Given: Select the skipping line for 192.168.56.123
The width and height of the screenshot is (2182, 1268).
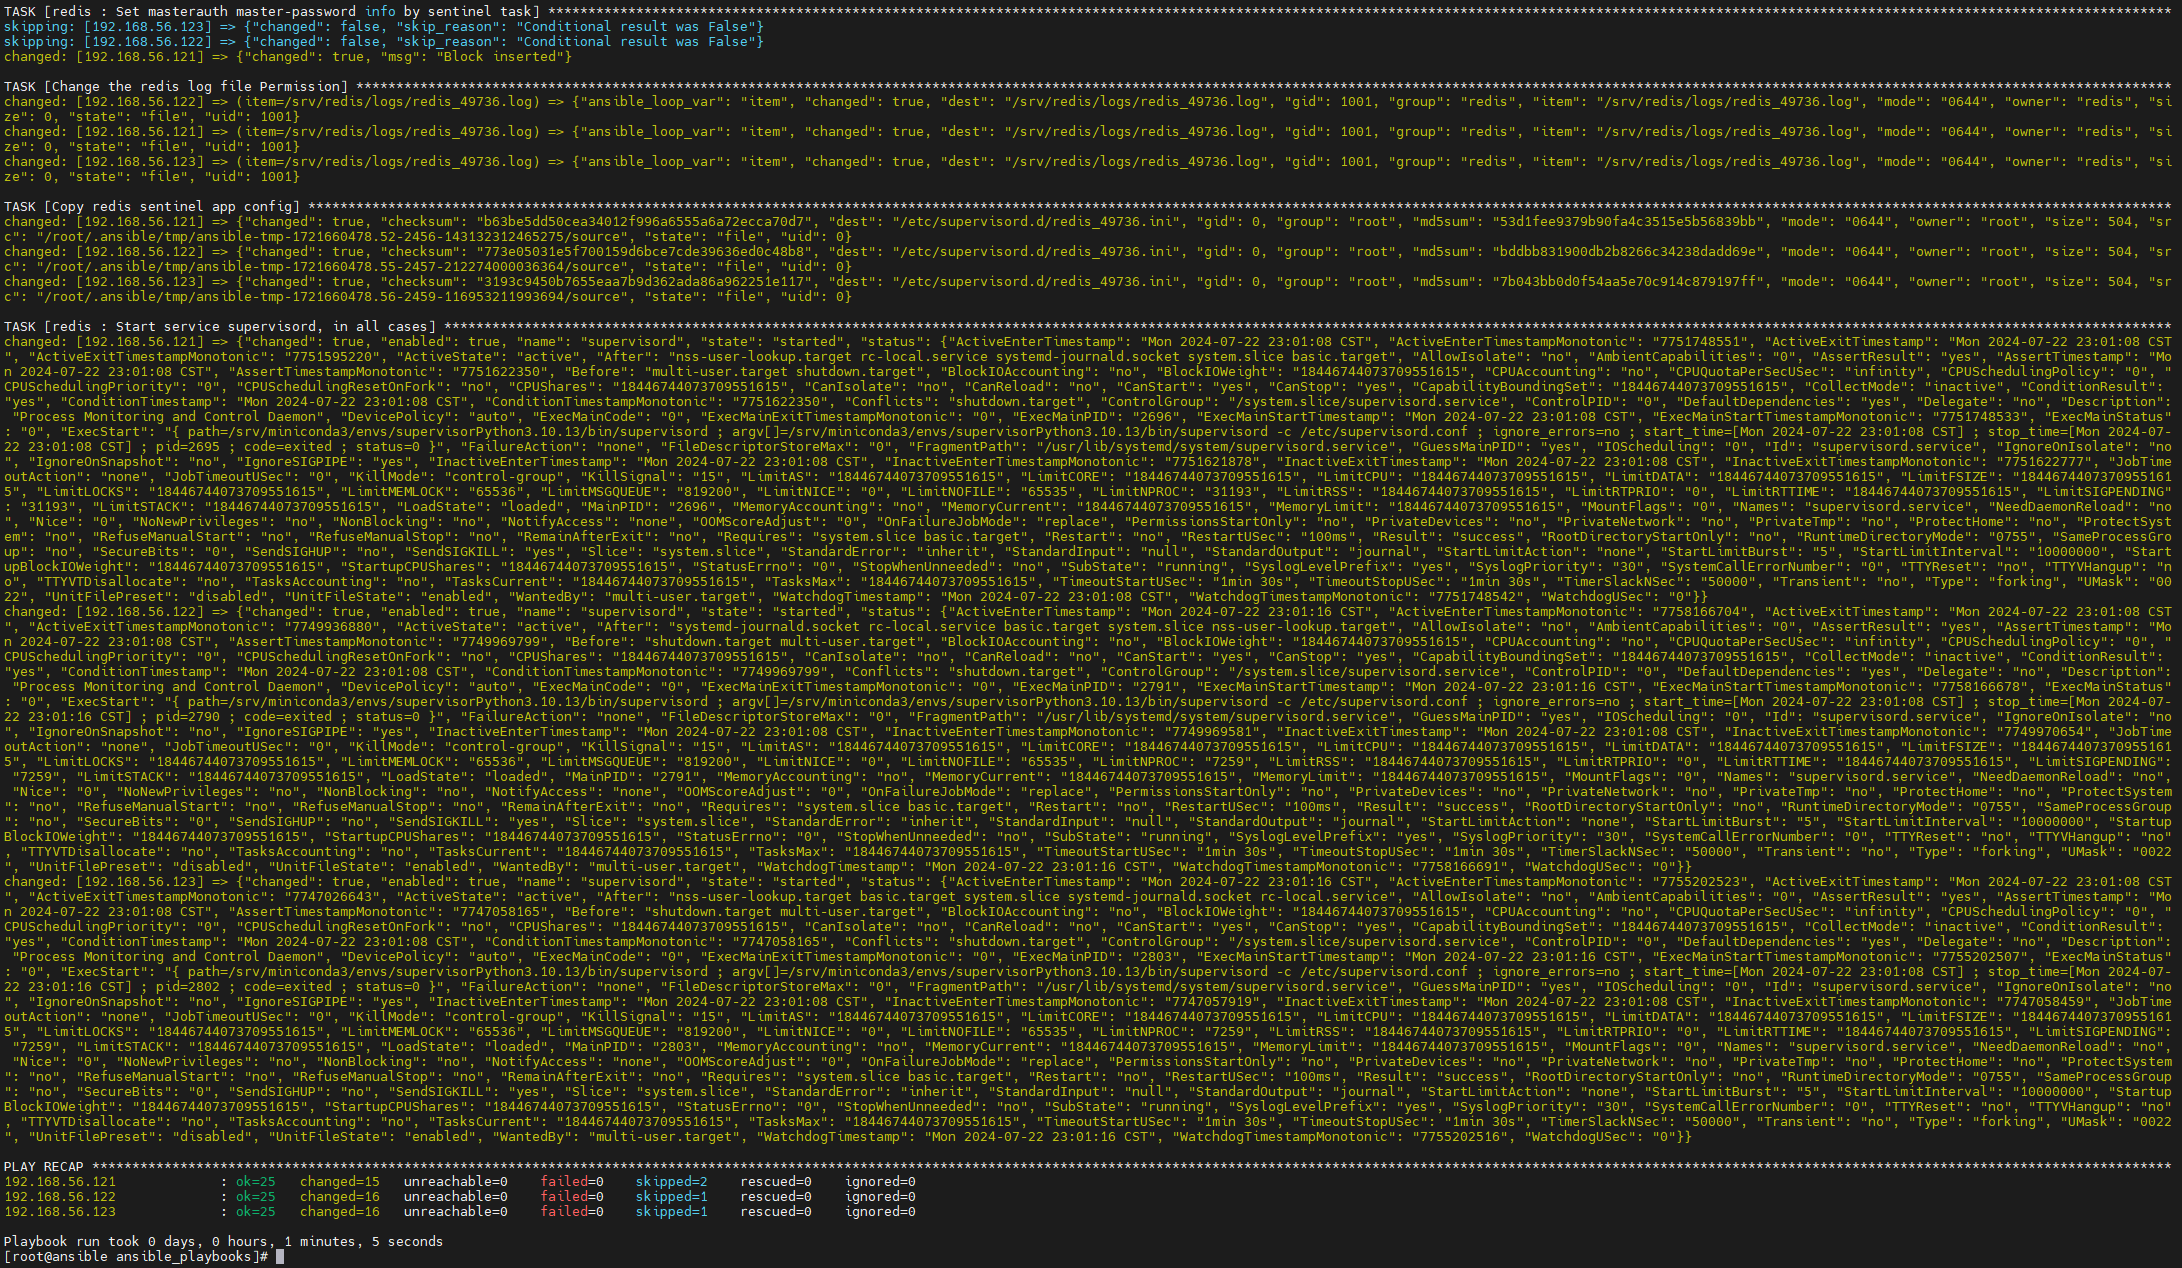Looking at the screenshot, I should pos(384,27).
